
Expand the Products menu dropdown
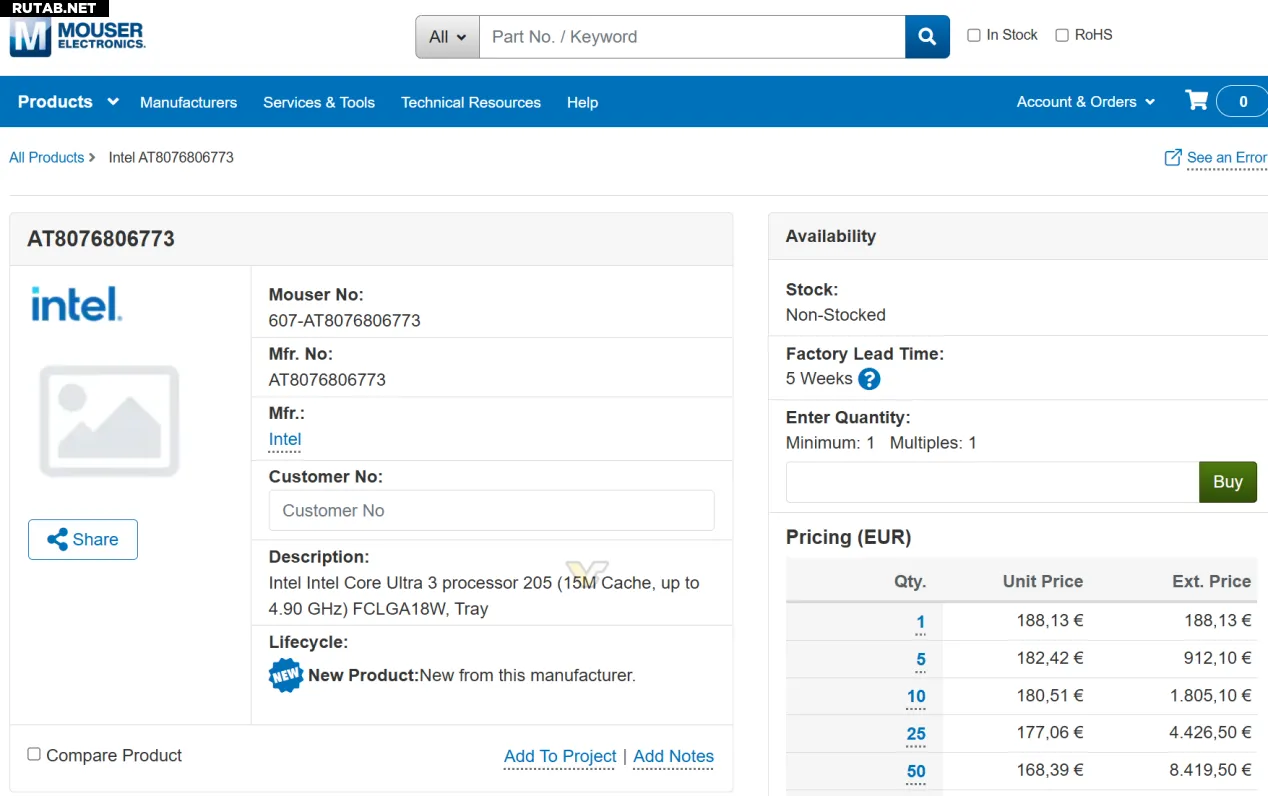point(68,102)
